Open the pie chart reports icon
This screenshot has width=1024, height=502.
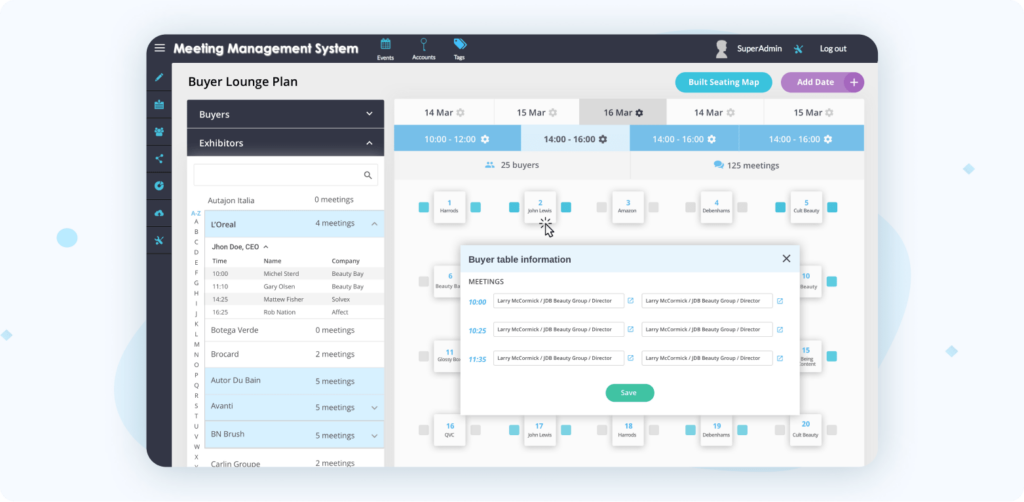[x=159, y=185]
